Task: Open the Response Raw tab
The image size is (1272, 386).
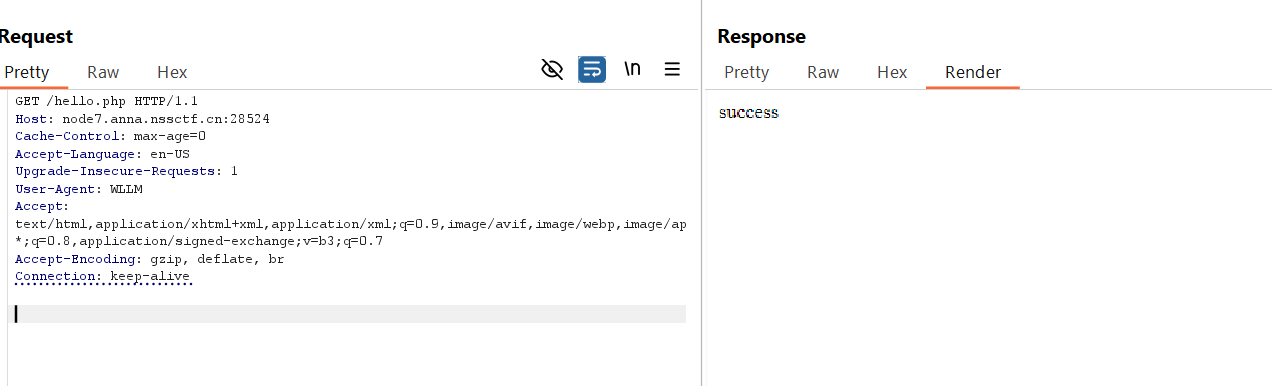Action: point(823,72)
